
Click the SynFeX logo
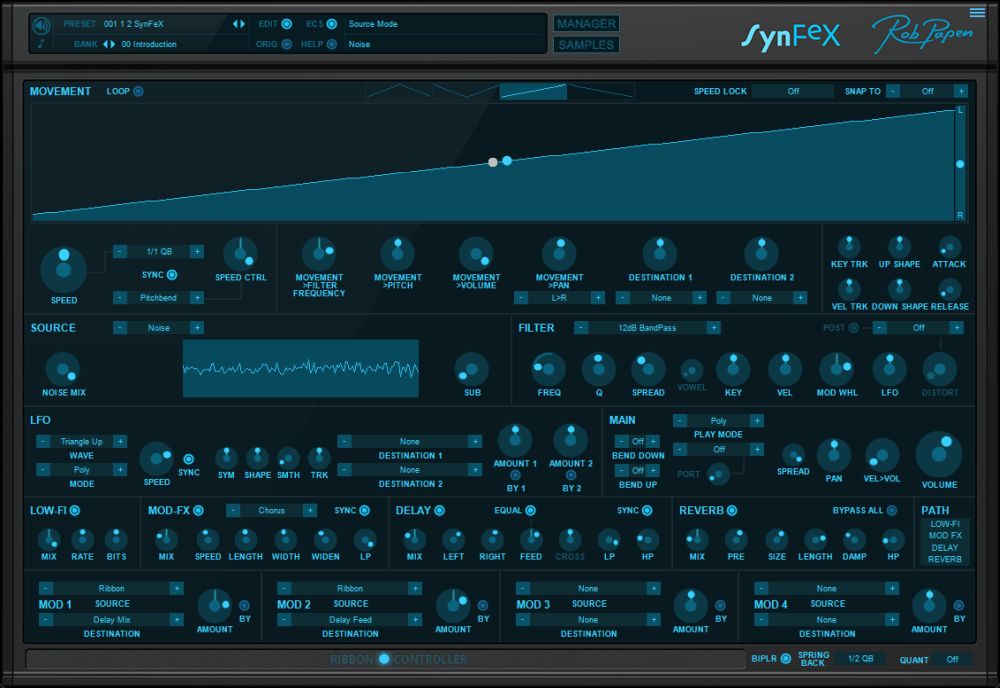click(x=790, y=36)
